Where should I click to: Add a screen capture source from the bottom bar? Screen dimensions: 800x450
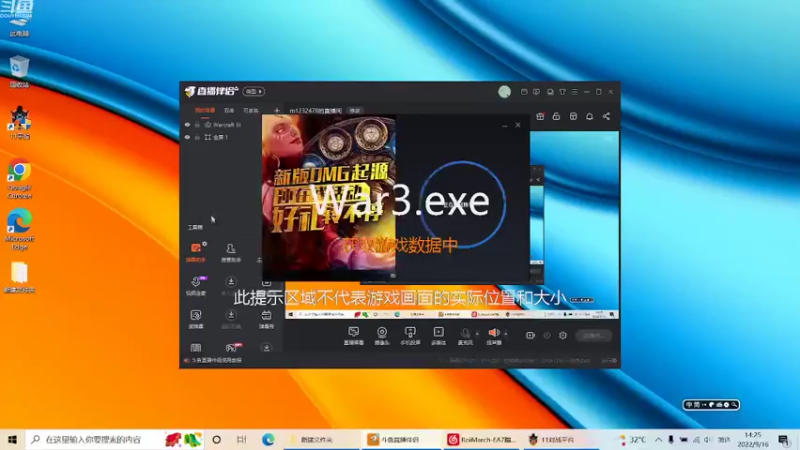coord(354,336)
